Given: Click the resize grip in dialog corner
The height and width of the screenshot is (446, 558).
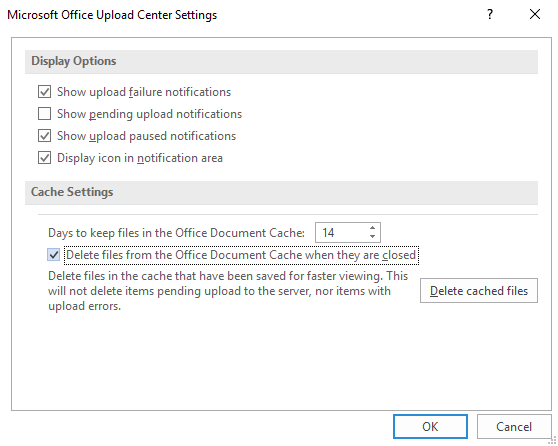Looking at the screenshot, I should click(x=553, y=441).
